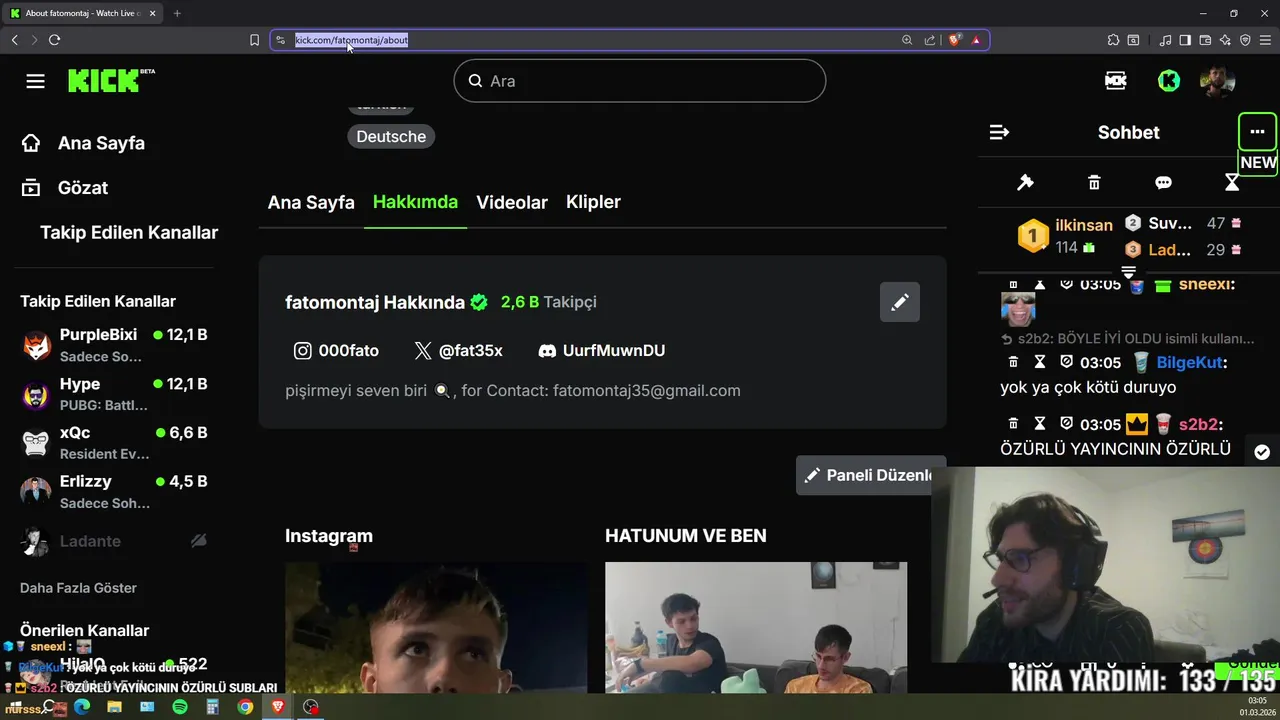Click the share page icon
The width and height of the screenshot is (1280, 720).
930,40
